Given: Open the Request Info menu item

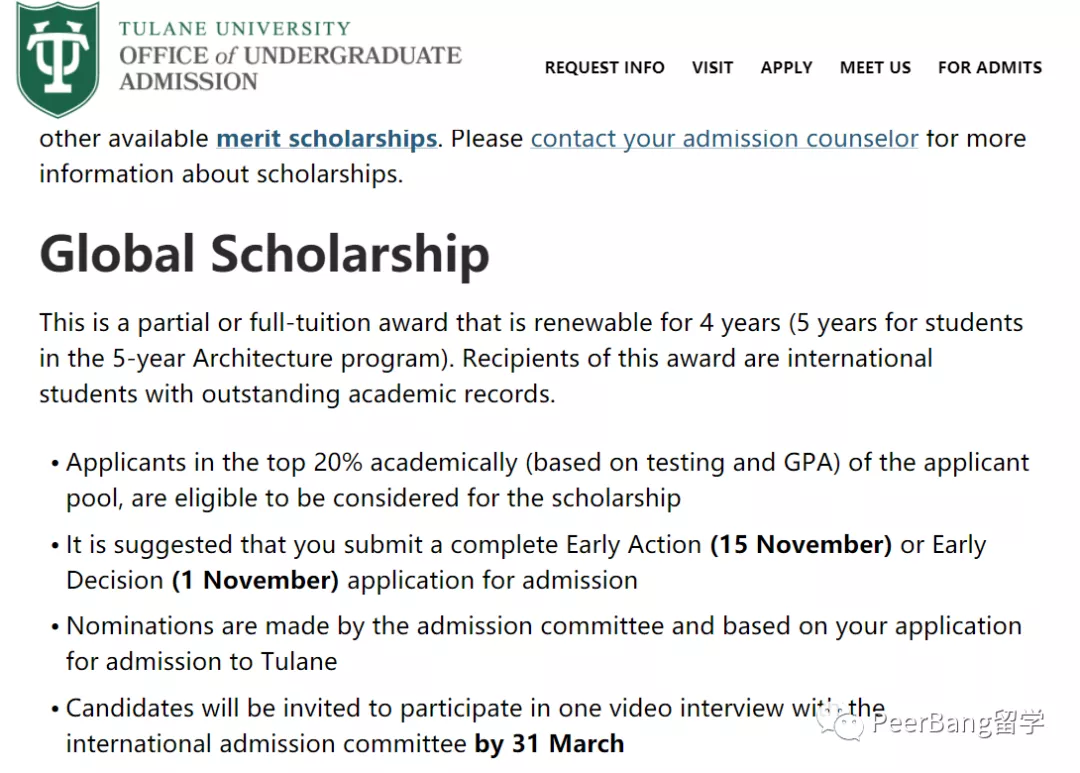Looking at the screenshot, I should [604, 67].
